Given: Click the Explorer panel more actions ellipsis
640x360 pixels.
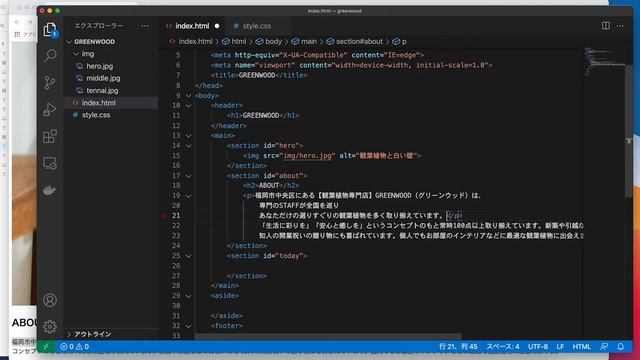Looking at the screenshot, I should pos(145,26).
